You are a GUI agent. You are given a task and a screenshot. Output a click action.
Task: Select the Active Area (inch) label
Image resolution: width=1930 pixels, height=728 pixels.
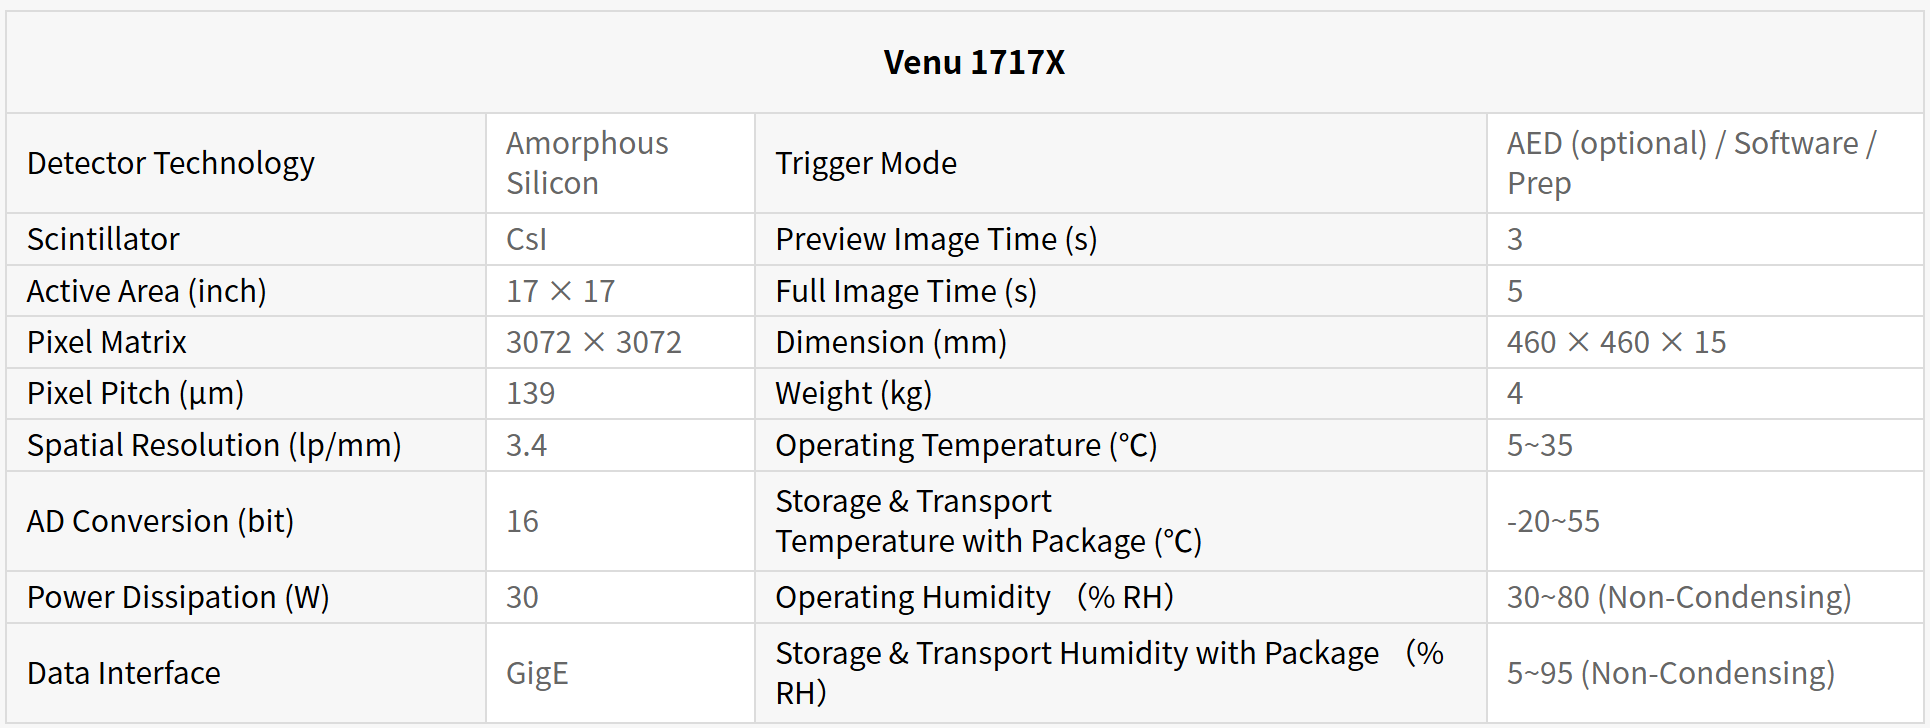(146, 291)
